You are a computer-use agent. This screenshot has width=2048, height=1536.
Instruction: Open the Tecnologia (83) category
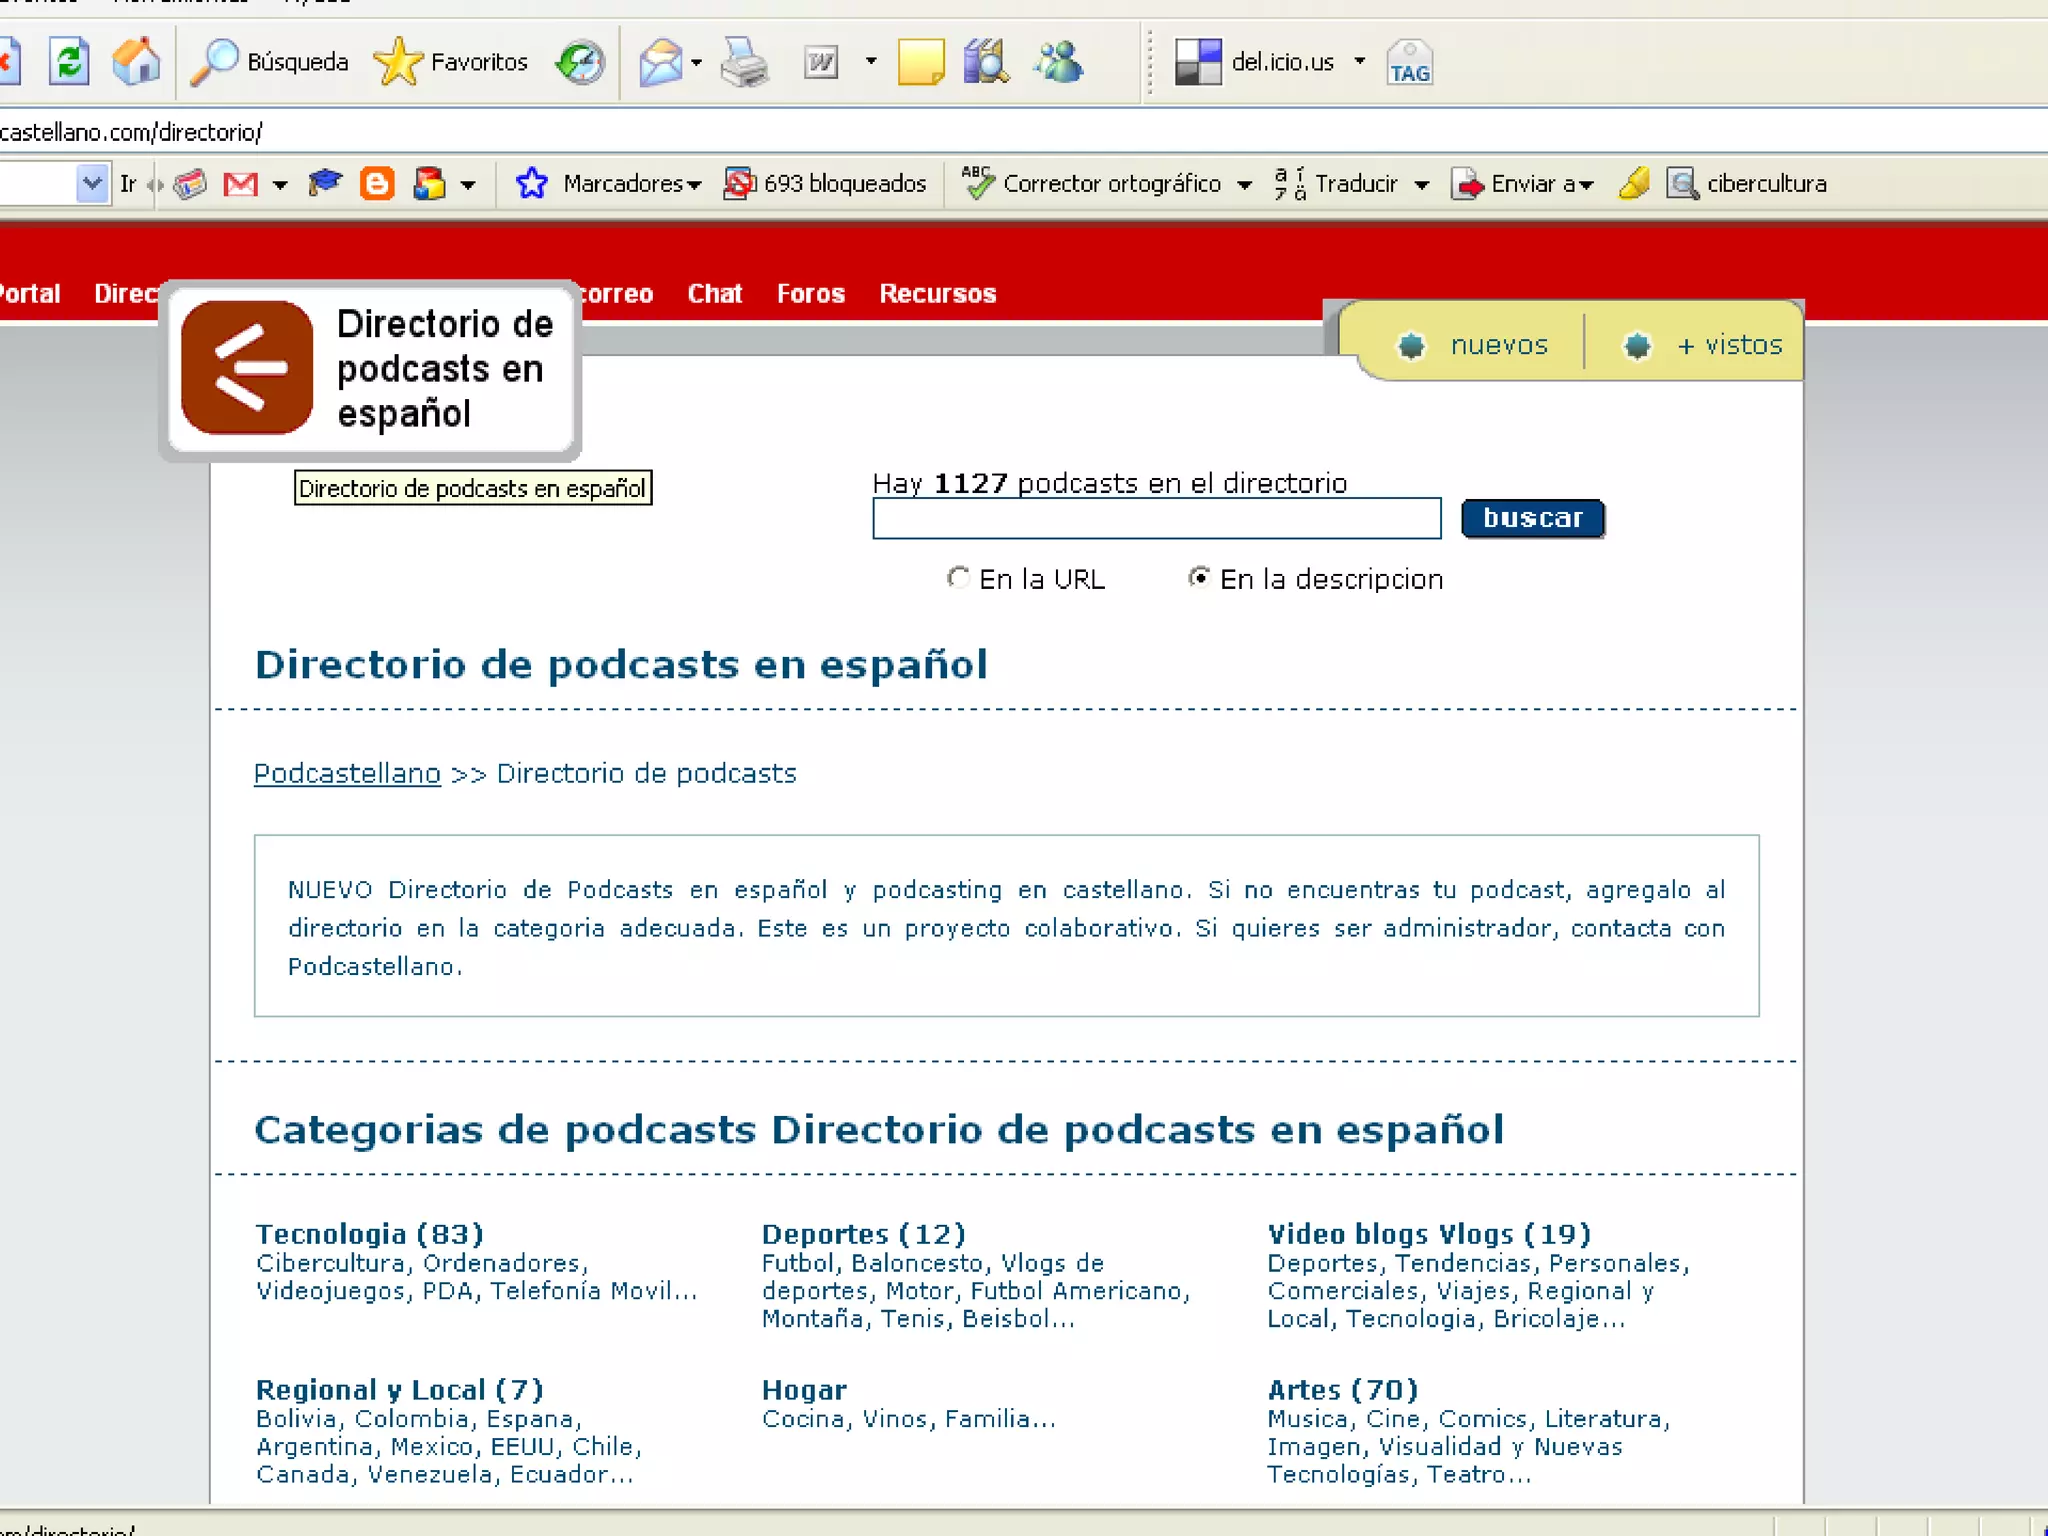(x=369, y=1234)
